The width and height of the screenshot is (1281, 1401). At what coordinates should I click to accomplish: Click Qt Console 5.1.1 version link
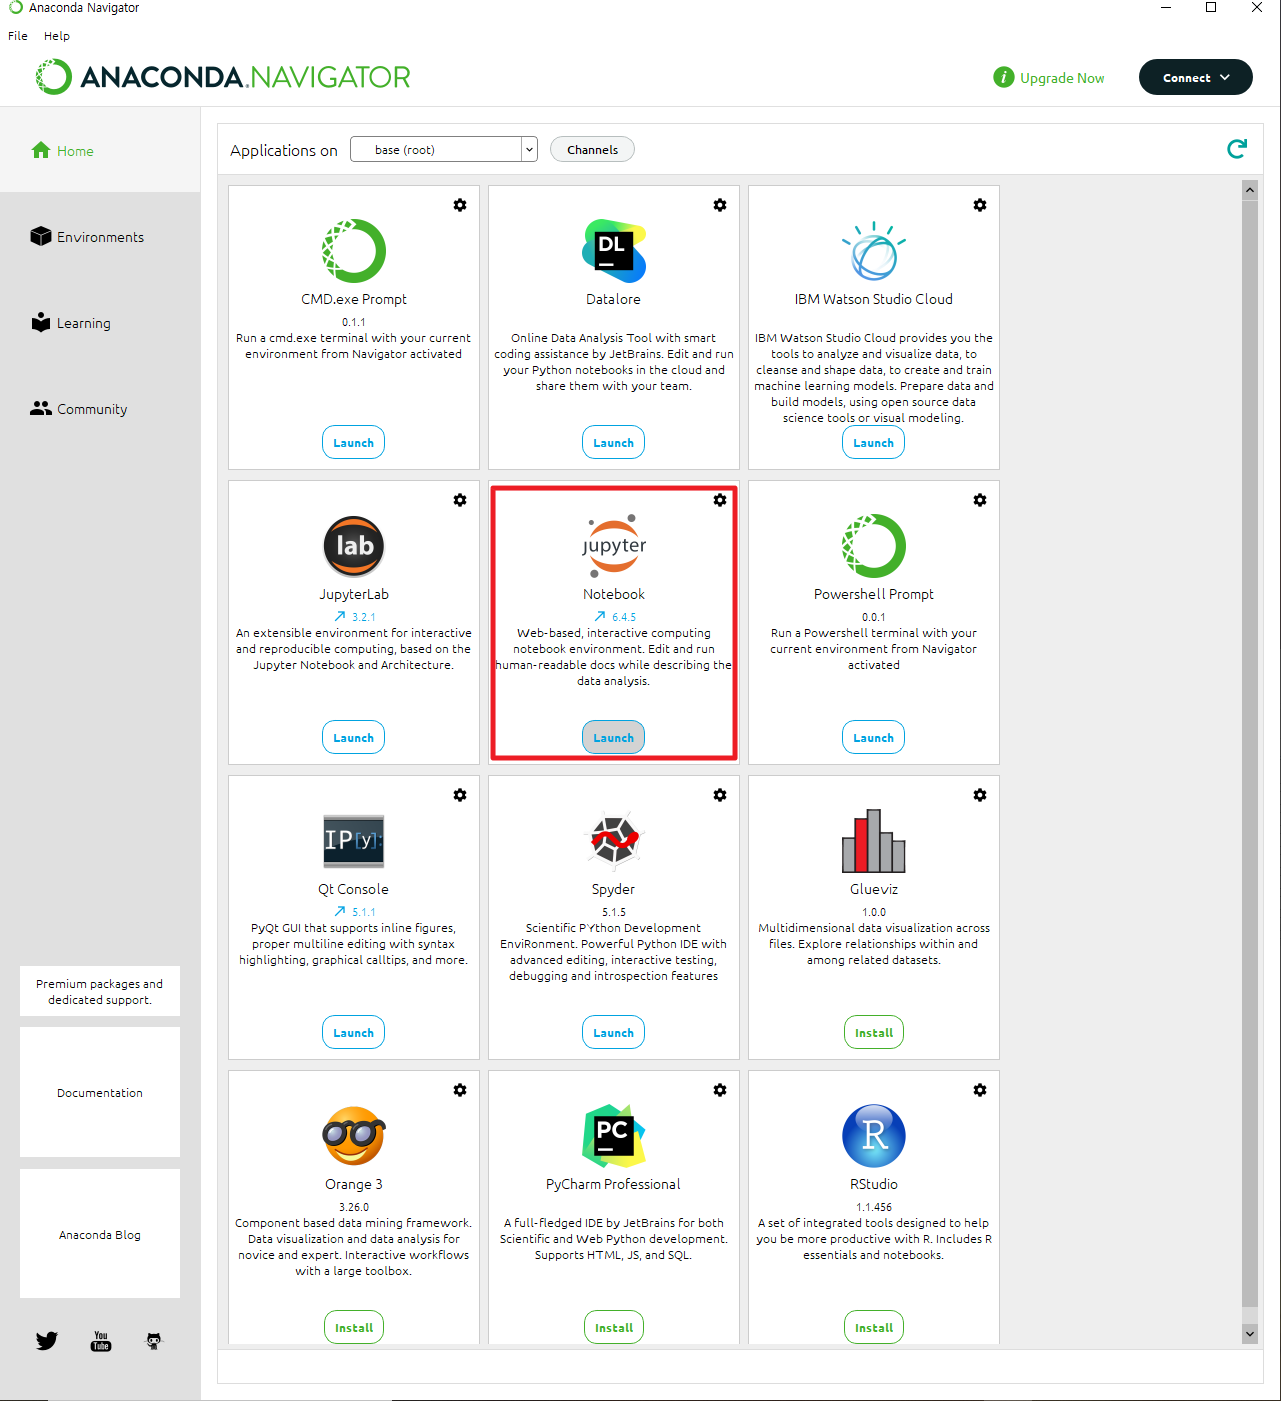355,912
